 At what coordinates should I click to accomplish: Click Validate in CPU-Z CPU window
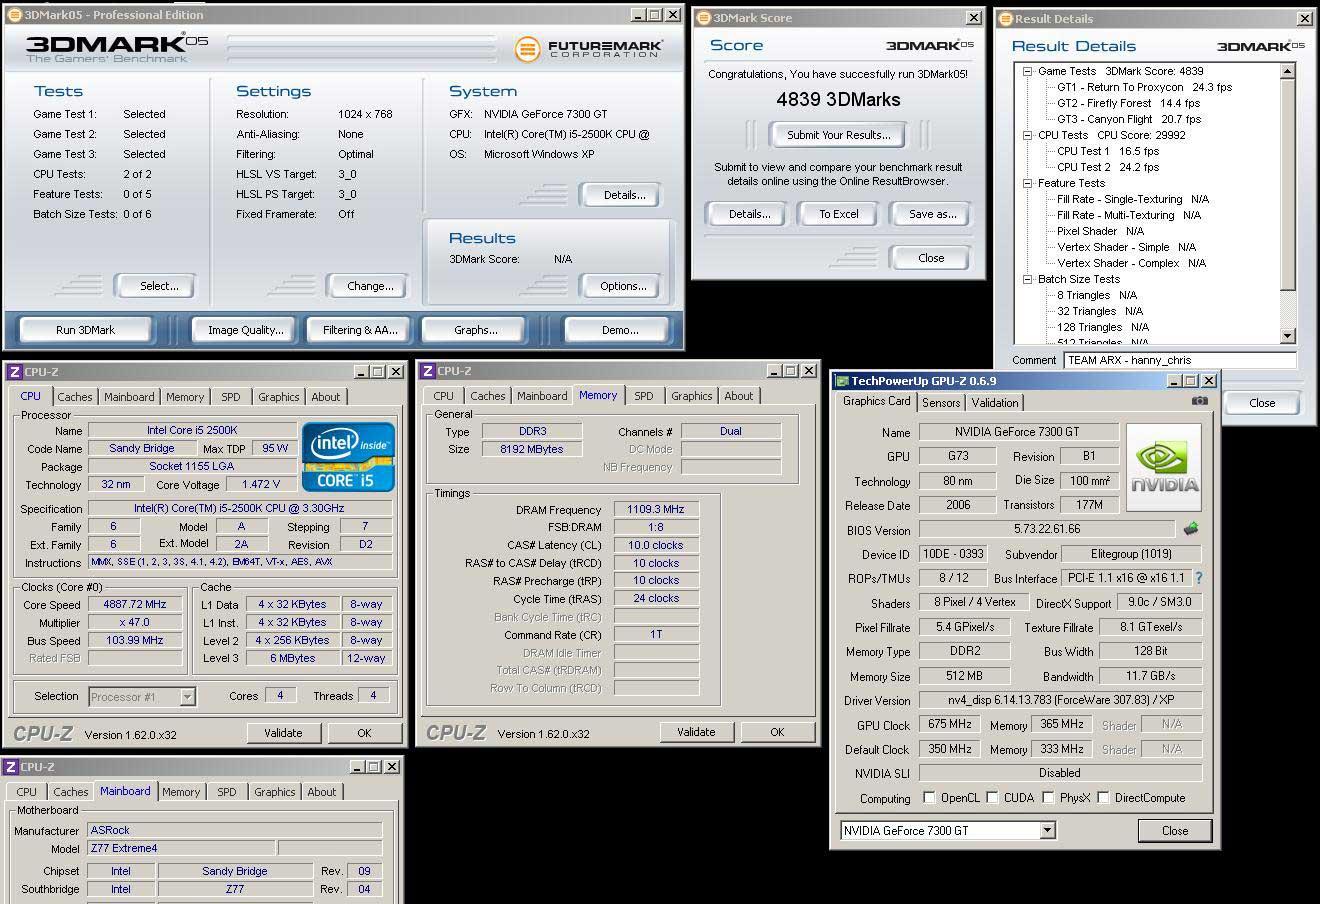[283, 733]
